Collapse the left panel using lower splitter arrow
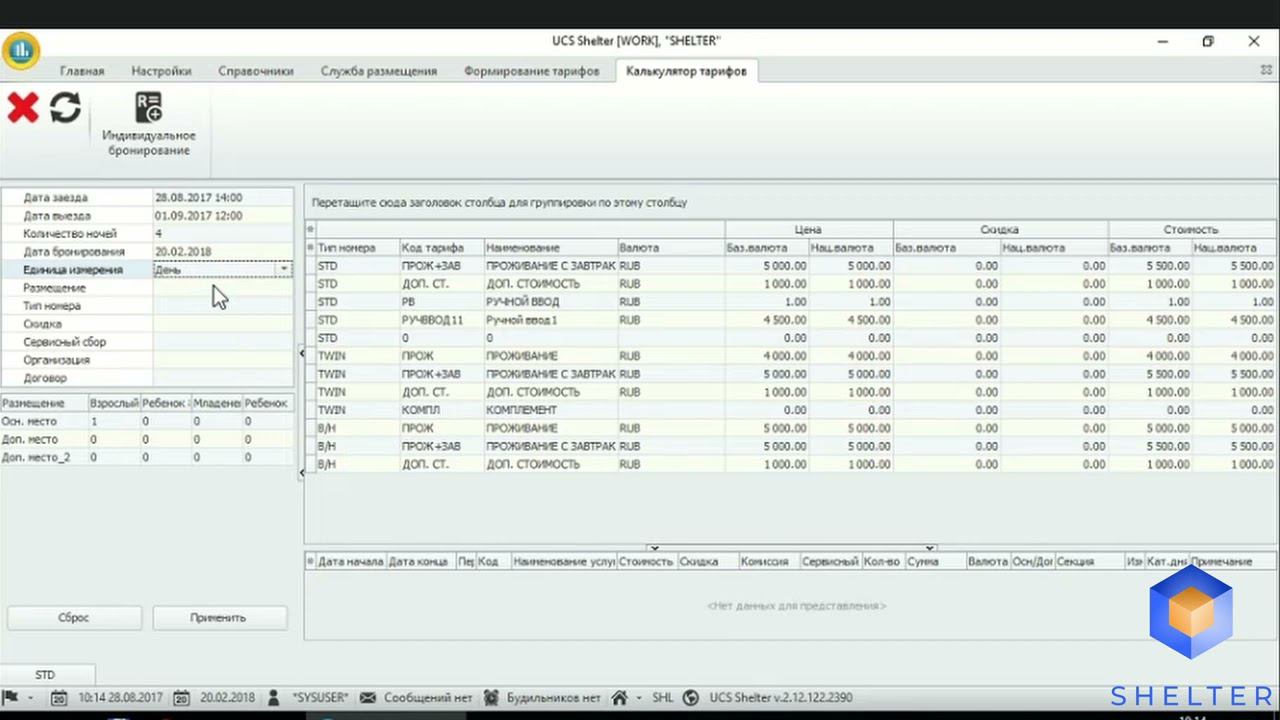The image size is (1280, 720). pyautogui.click(x=301, y=473)
